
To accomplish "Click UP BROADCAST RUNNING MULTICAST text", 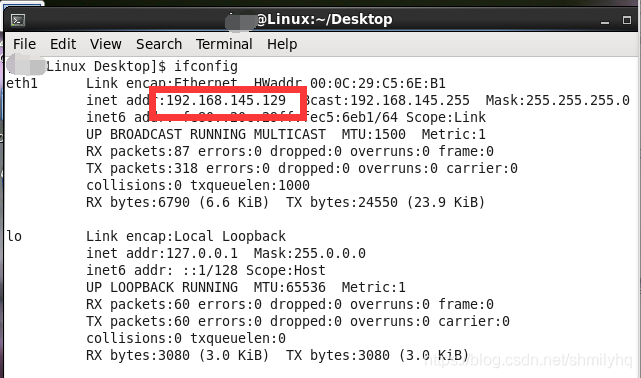I will 206,134.
